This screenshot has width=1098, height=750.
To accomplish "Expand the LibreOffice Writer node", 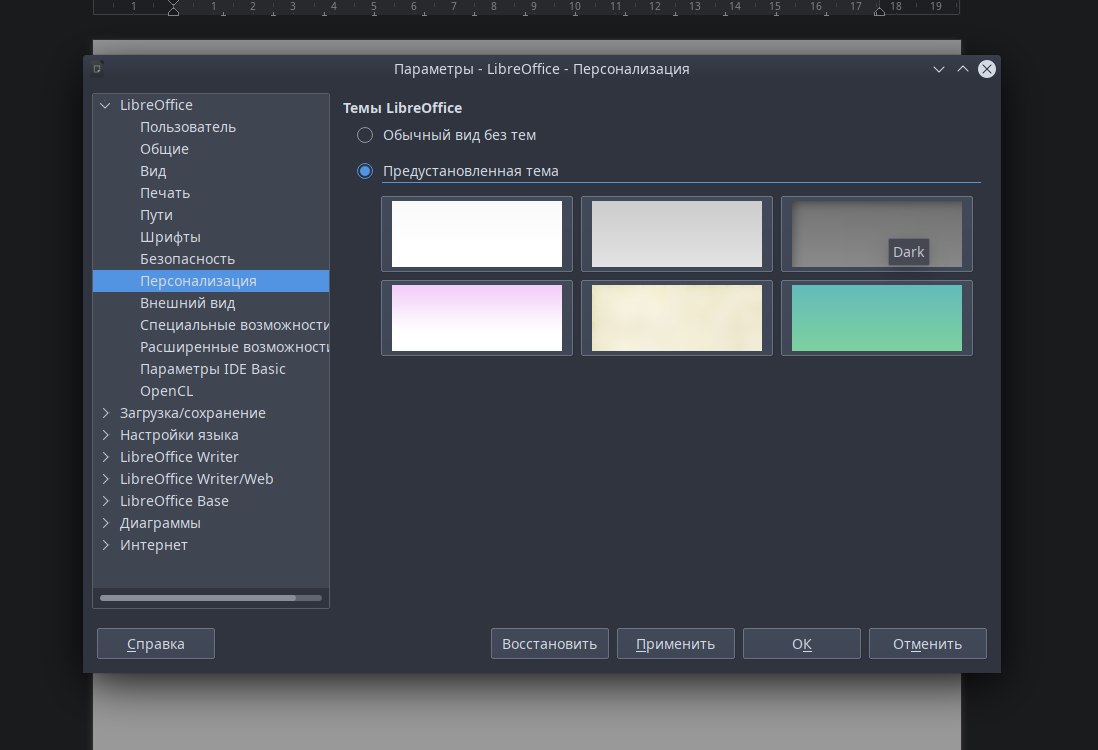I will (x=105, y=457).
